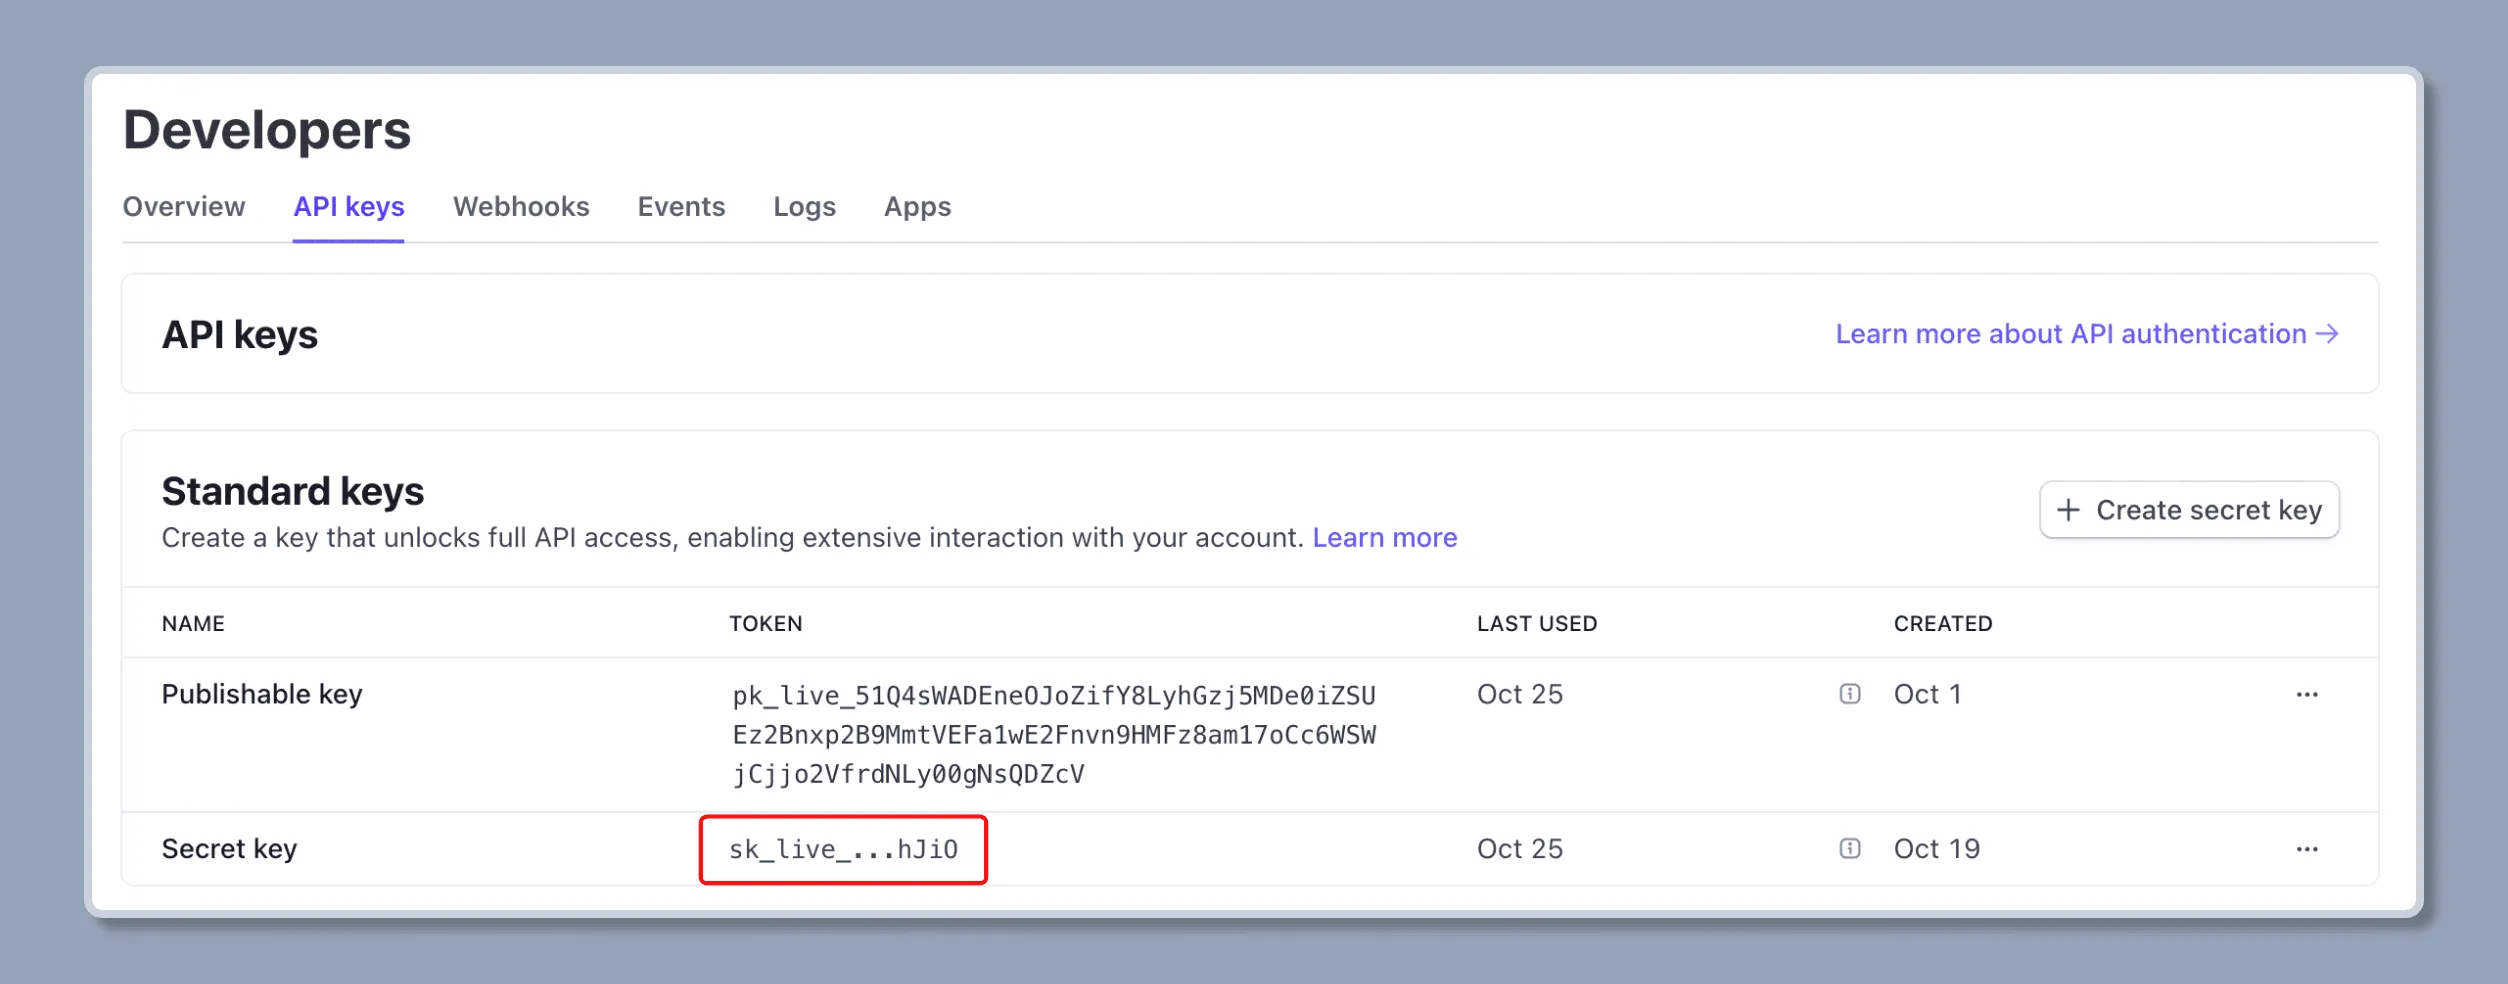Open the Webhooks tab
This screenshot has height=984, width=2508.
[521, 207]
